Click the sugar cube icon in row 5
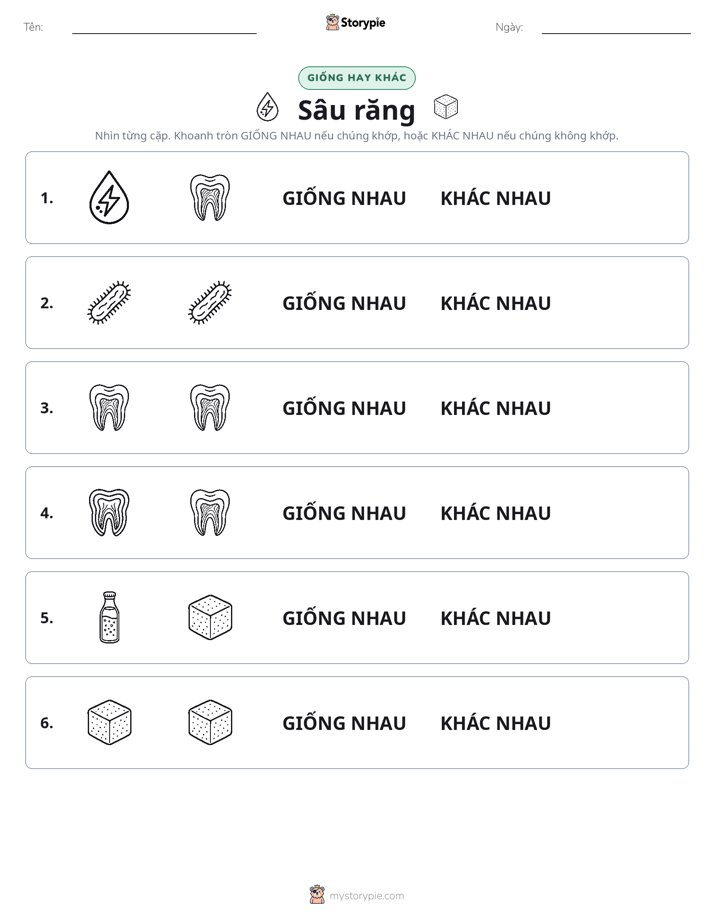Screen dimensions: 714x924 tap(210, 618)
